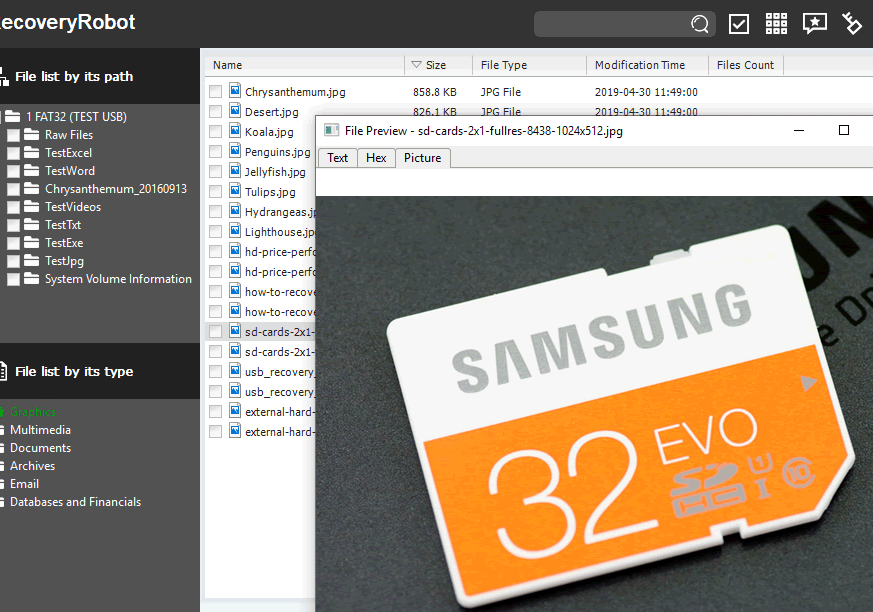Click the TestExcel folder icon
Screen dimensions: 873x612
[x=32, y=153]
